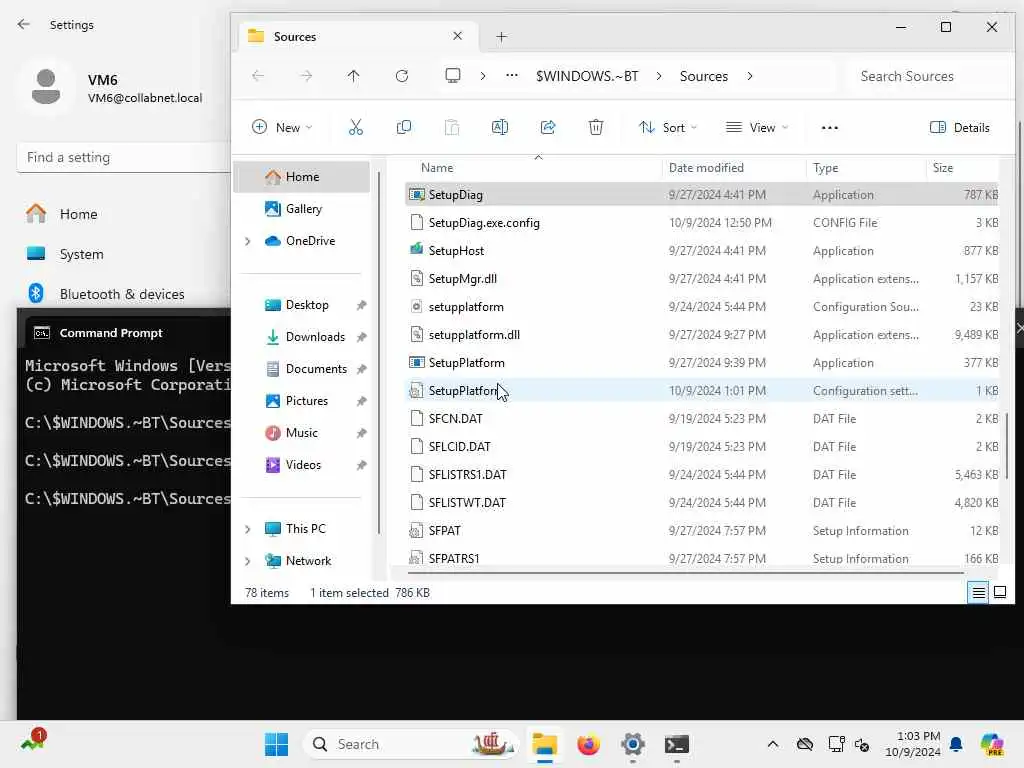The image size is (1024, 768).
Task: Expand This PC tree node
Action: [x=248, y=529]
